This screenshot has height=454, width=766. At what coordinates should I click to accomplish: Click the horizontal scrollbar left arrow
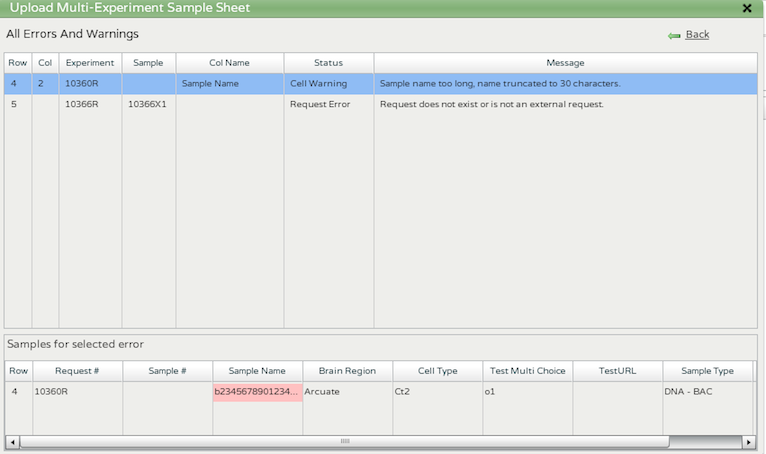pos(12,442)
